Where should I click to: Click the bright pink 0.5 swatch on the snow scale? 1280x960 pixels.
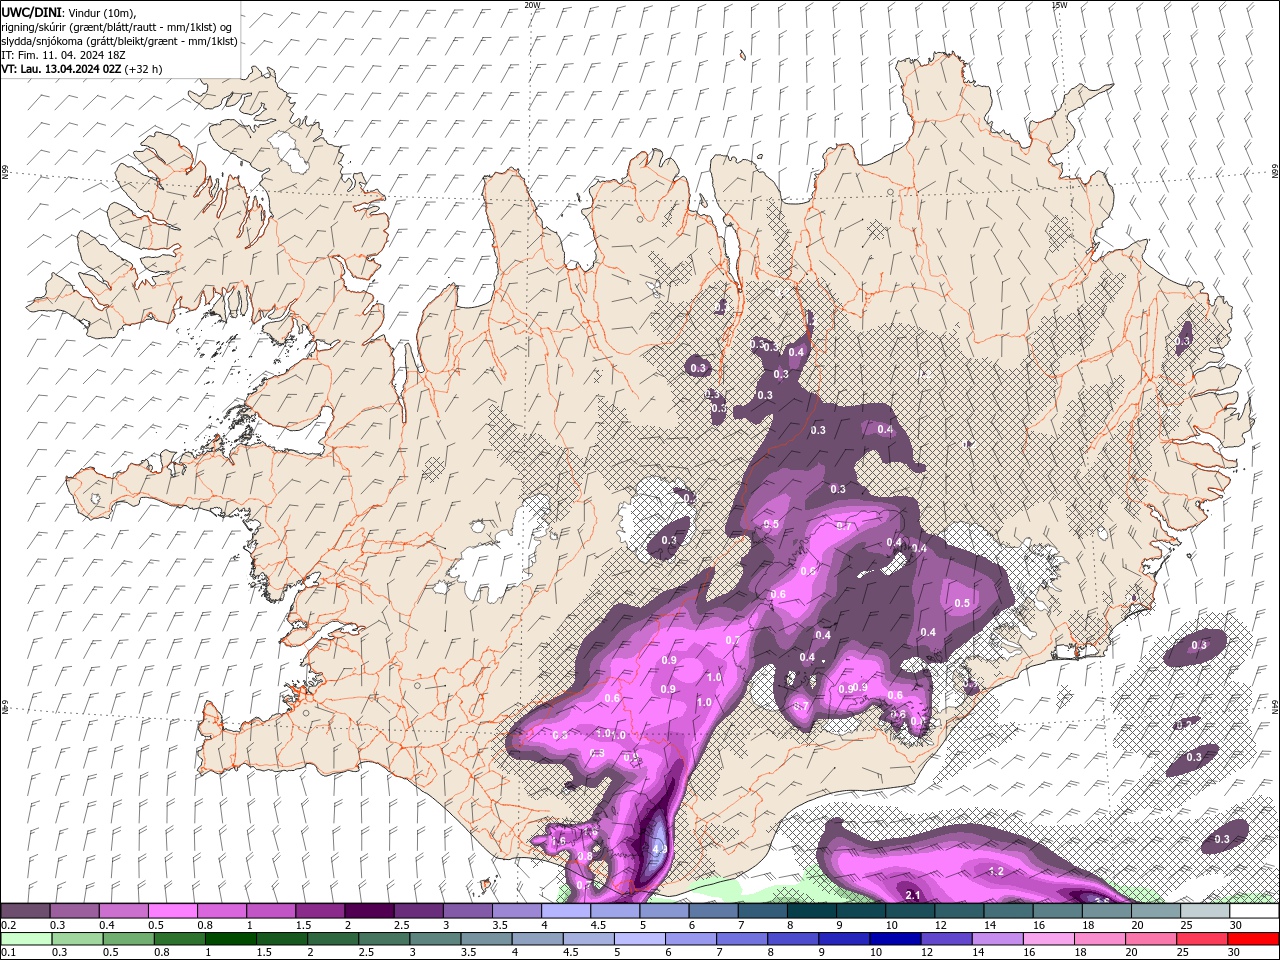[172, 911]
